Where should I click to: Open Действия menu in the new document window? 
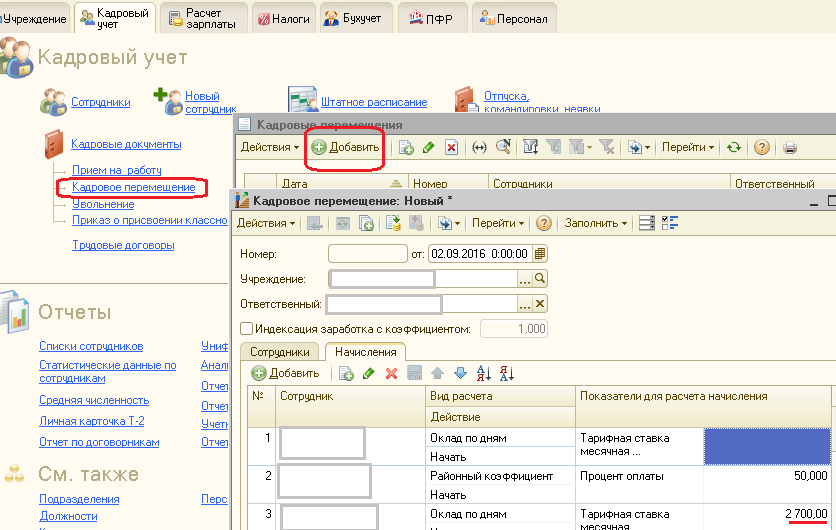tap(266, 223)
